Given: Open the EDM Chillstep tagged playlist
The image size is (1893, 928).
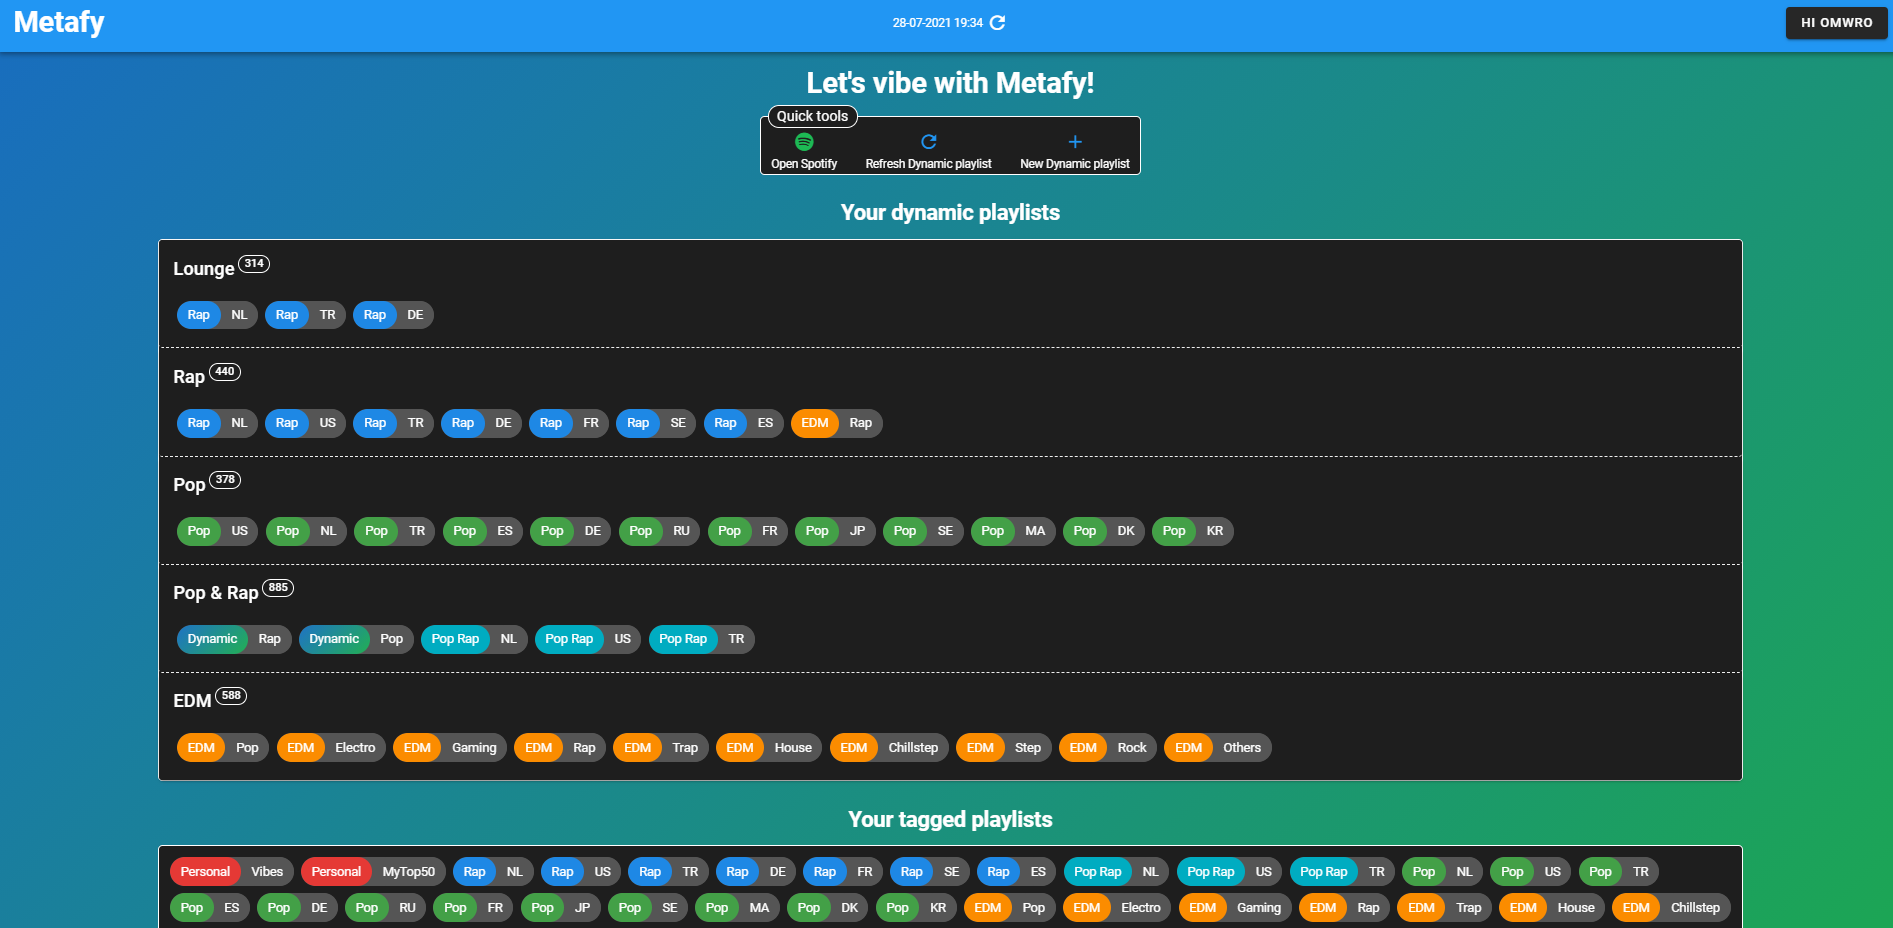Looking at the screenshot, I should (1671, 908).
